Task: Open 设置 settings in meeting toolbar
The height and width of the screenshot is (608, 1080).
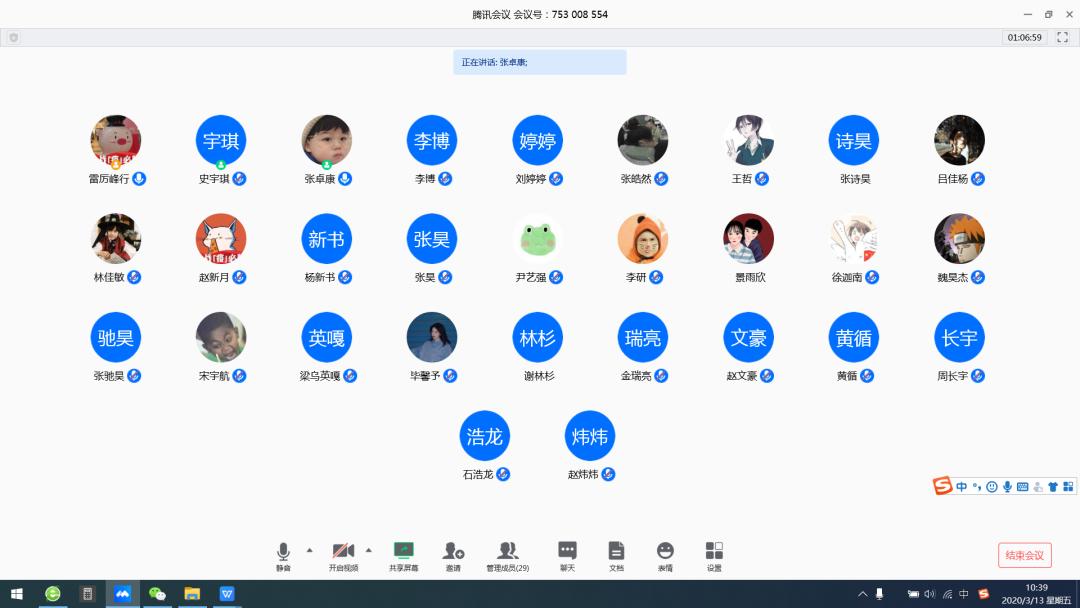Action: point(714,554)
